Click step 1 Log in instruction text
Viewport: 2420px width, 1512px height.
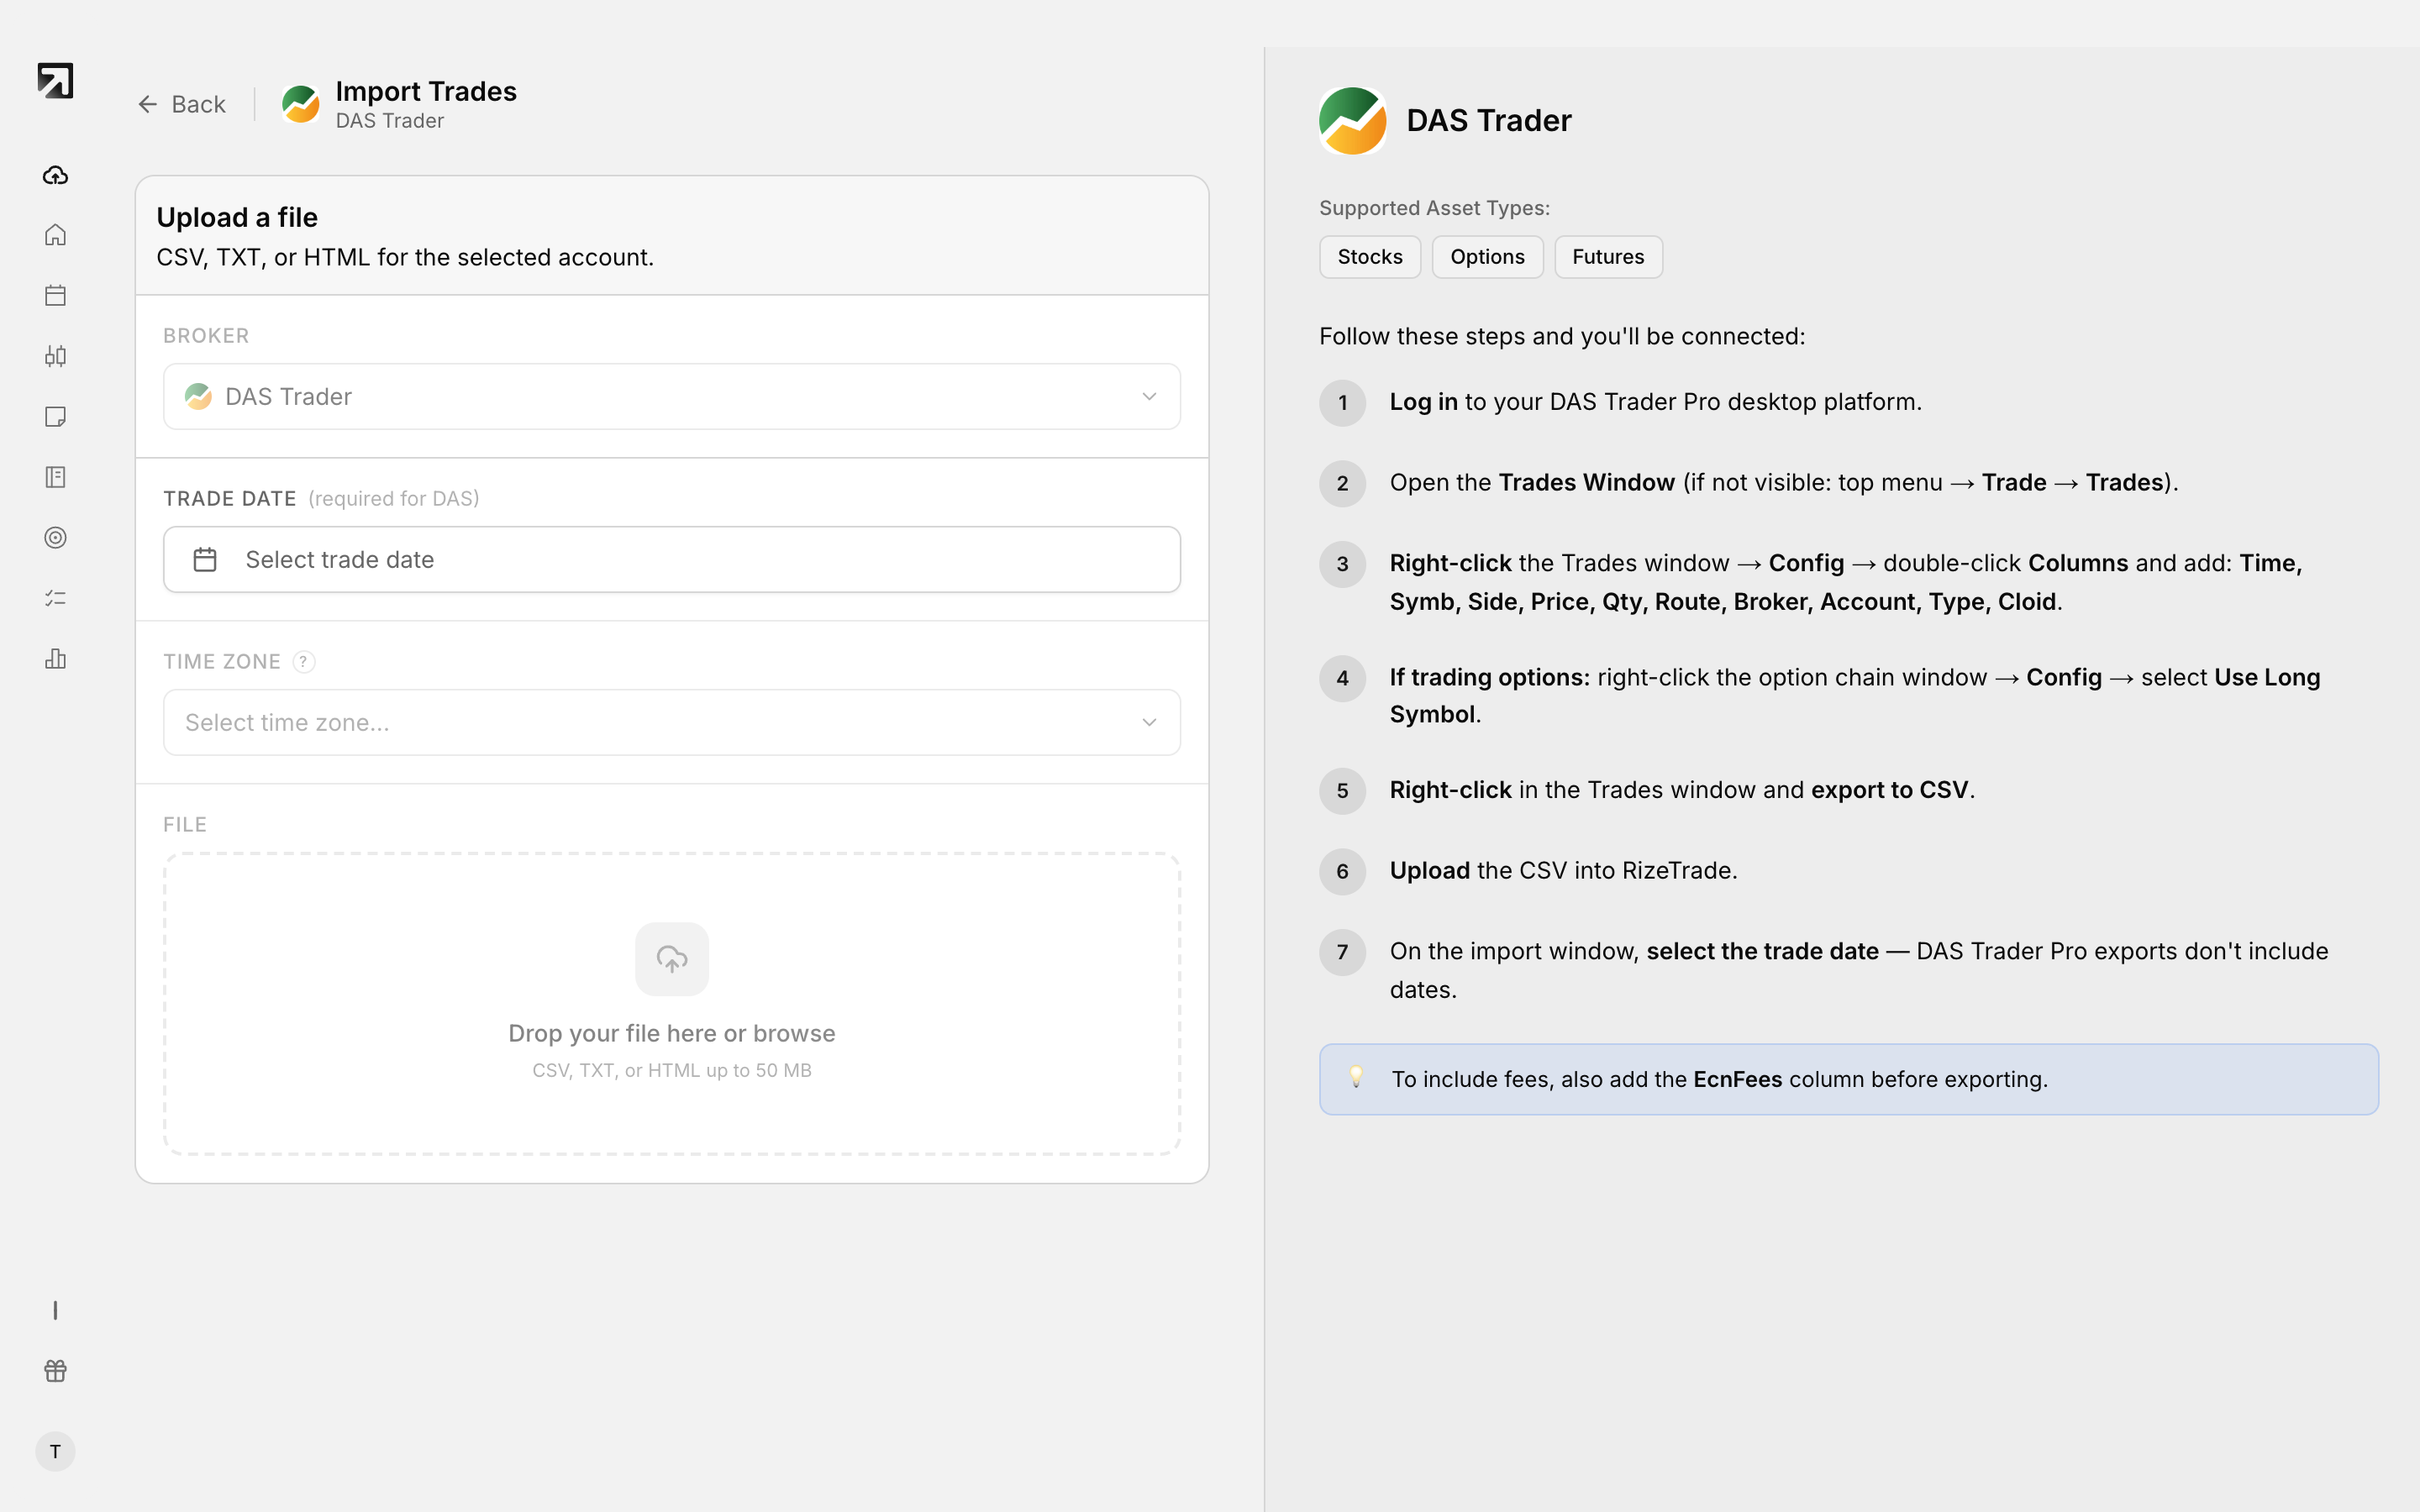pyautogui.click(x=1655, y=402)
